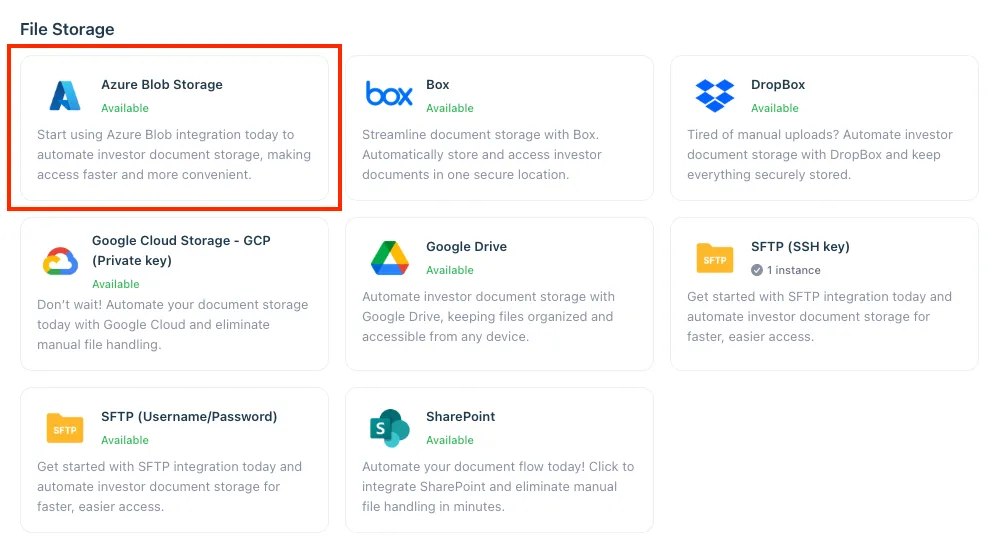Click description 'Automate your document flow today!'
This screenshot has height=546, width=993.
(x=498, y=486)
